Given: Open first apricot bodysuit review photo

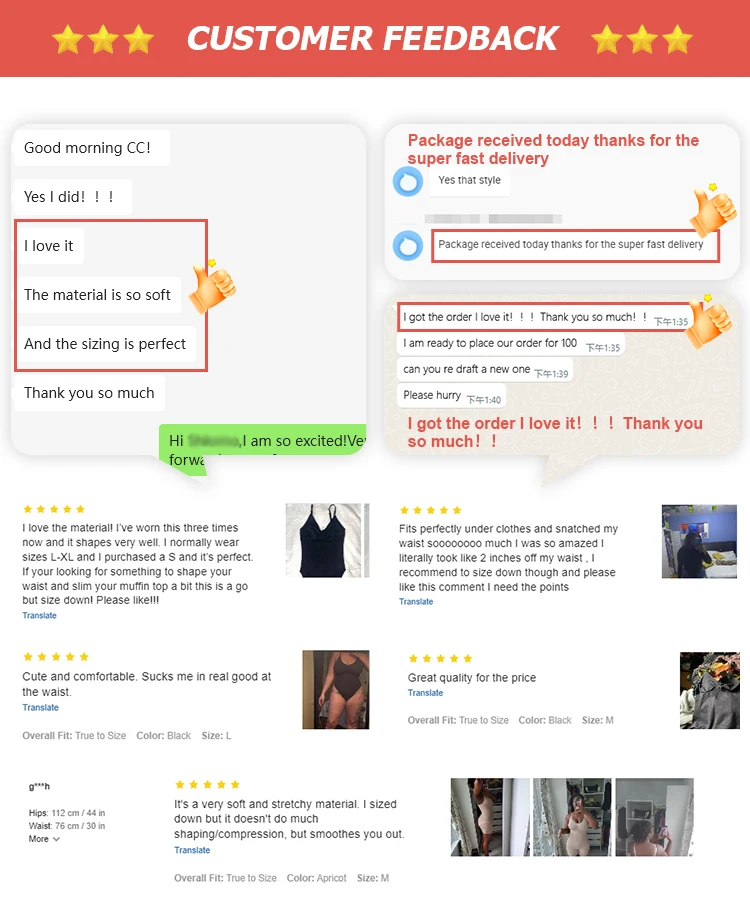Looking at the screenshot, I should (x=490, y=817).
